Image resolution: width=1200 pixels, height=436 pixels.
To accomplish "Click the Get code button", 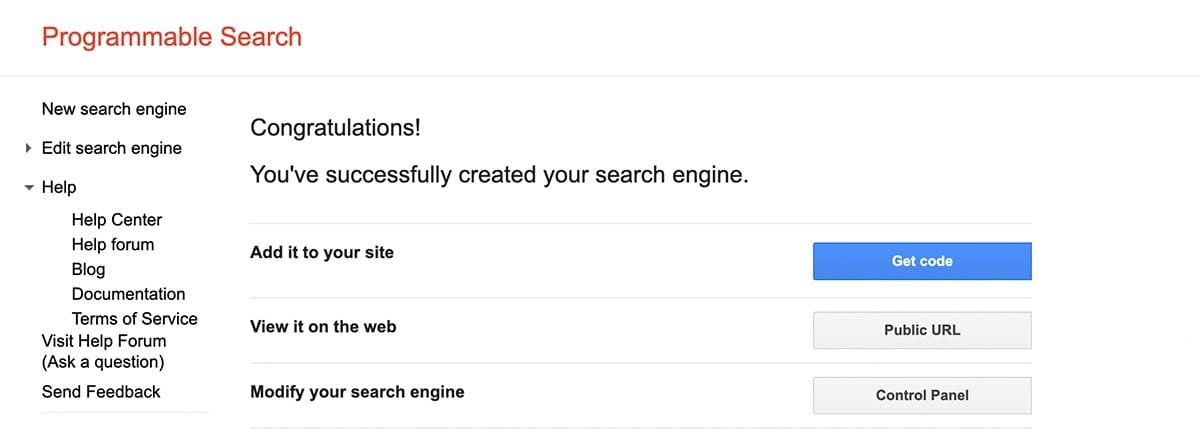I will (922, 261).
